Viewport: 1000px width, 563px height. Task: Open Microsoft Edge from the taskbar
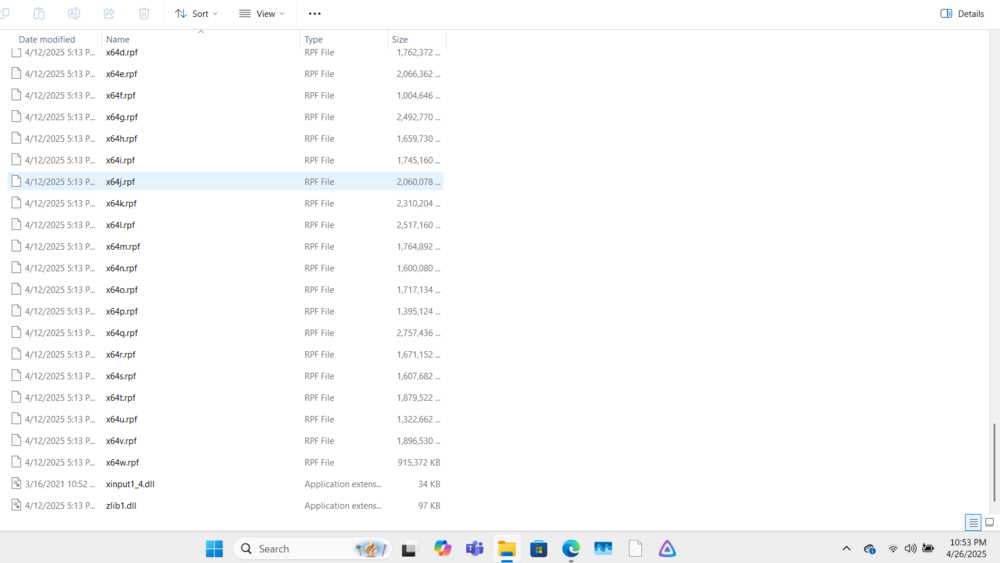coord(571,548)
